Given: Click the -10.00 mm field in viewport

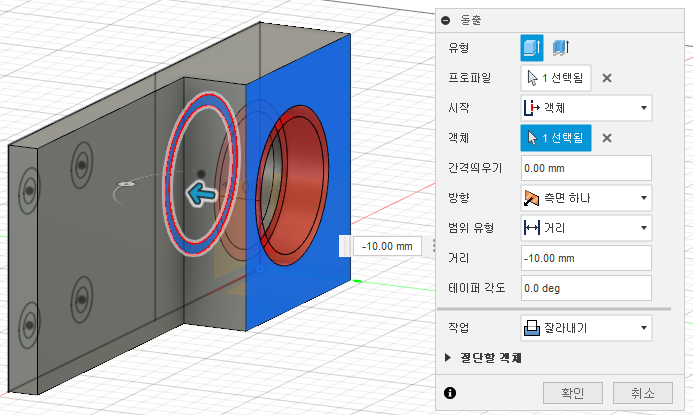Looking at the screenshot, I should 387,246.
